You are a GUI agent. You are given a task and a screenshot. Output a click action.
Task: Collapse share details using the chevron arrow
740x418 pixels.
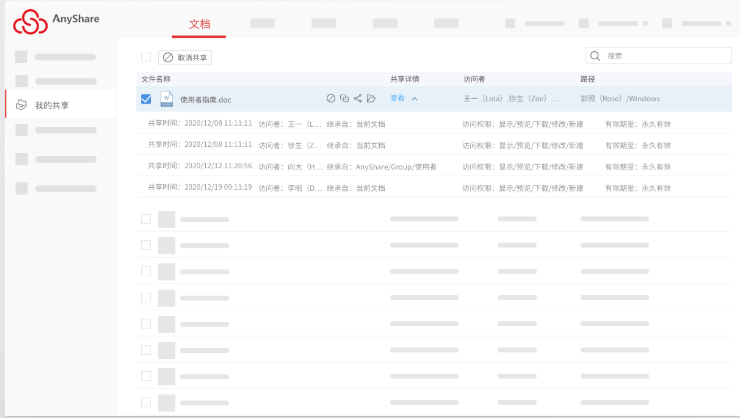[415, 99]
